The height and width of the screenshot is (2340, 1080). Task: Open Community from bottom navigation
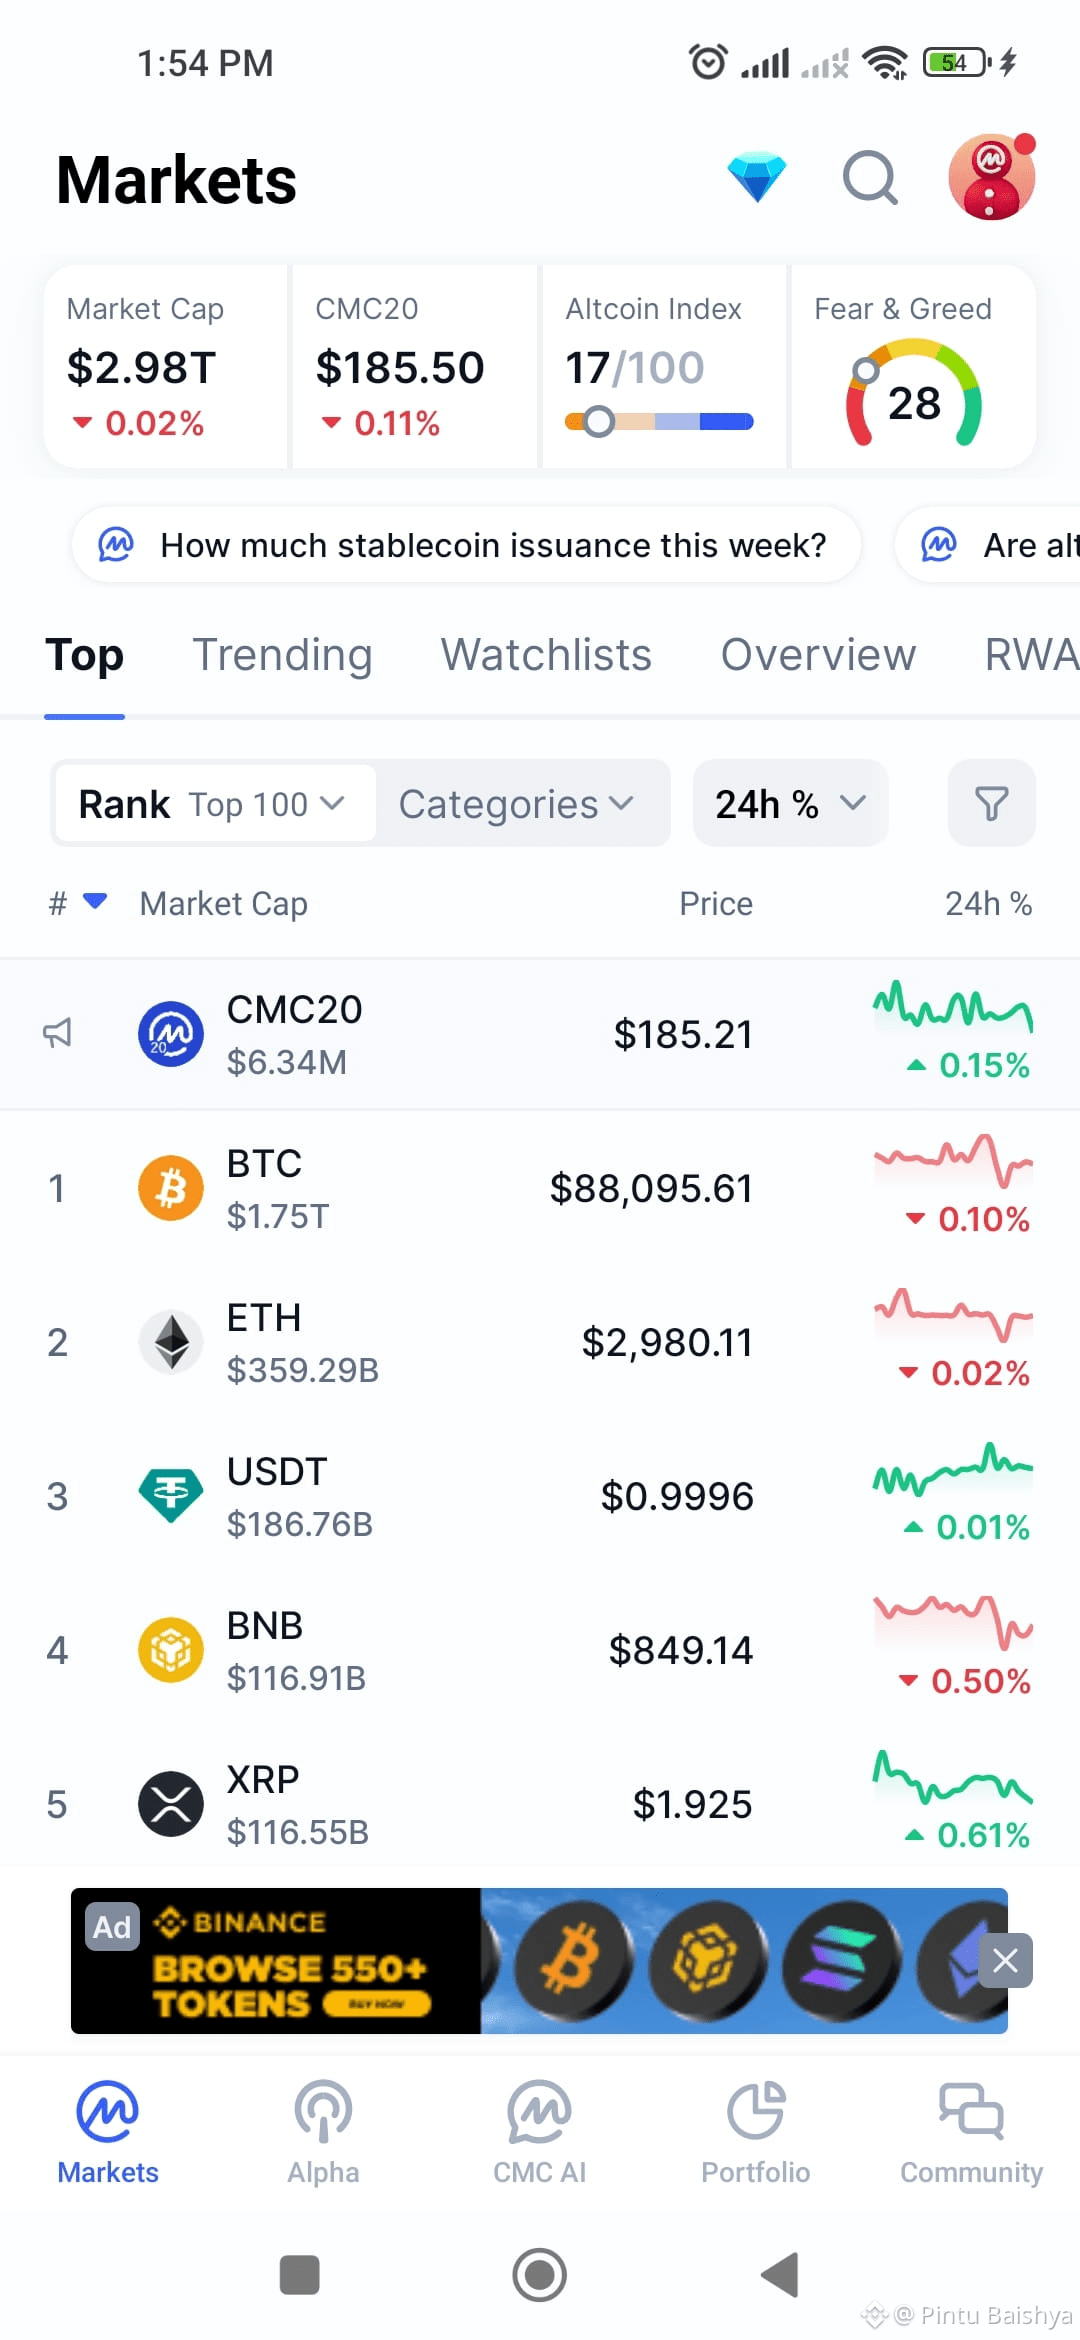971,2130
